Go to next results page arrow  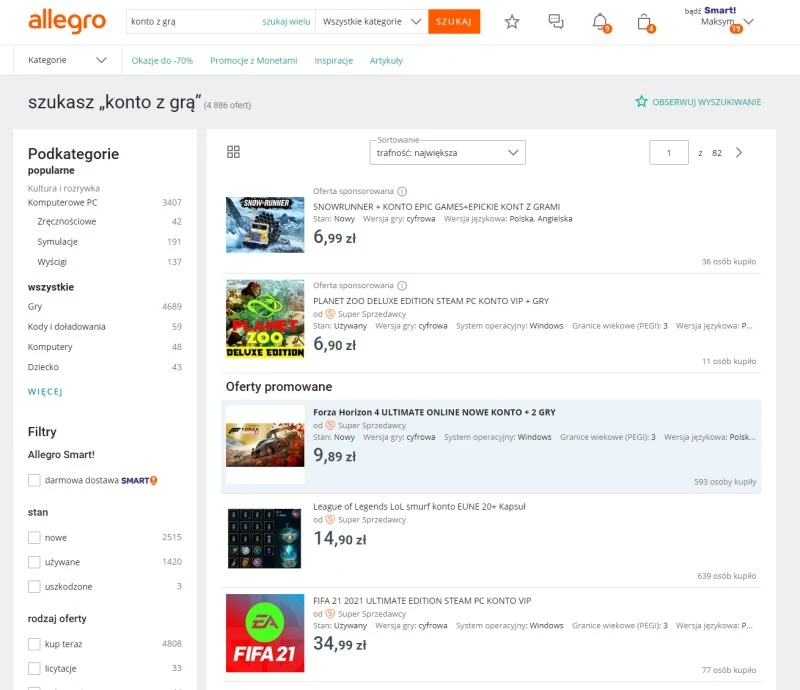739,152
